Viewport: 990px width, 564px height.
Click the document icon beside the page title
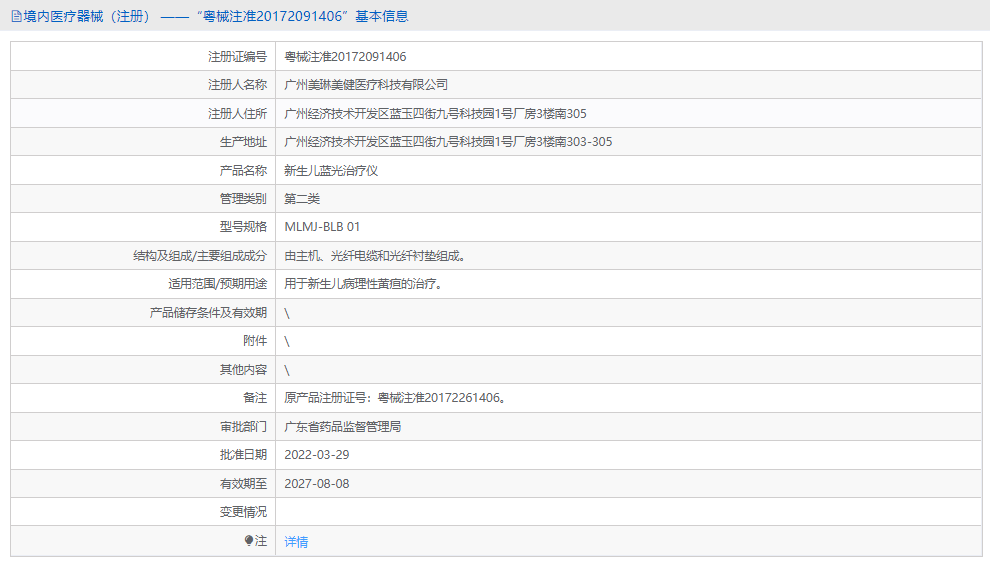(16, 16)
